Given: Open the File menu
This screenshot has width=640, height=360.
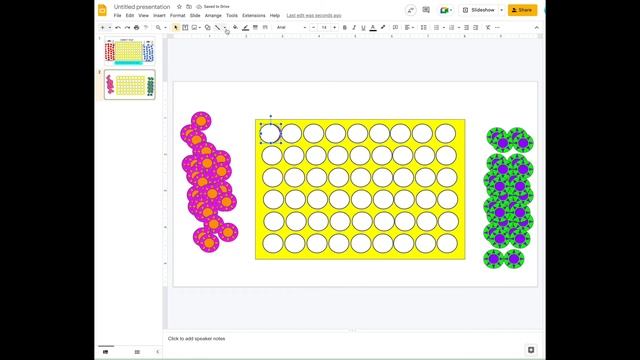Looking at the screenshot, I should [118, 16].
